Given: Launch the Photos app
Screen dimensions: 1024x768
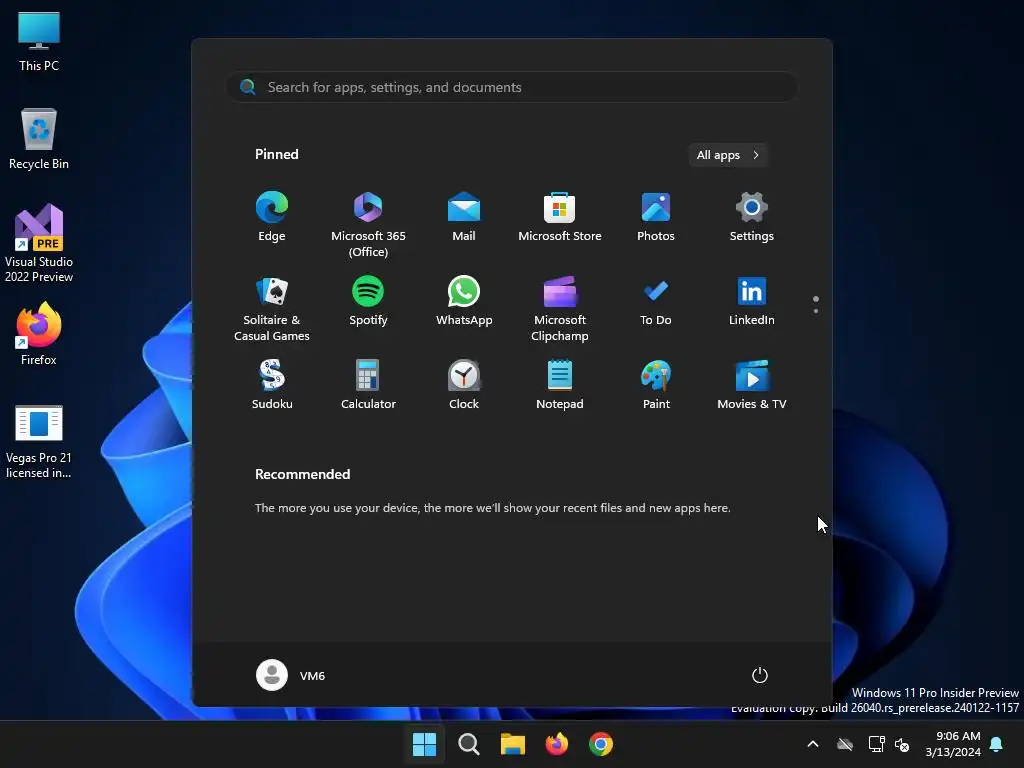Looking at the screenshot, I should (656, 217).
